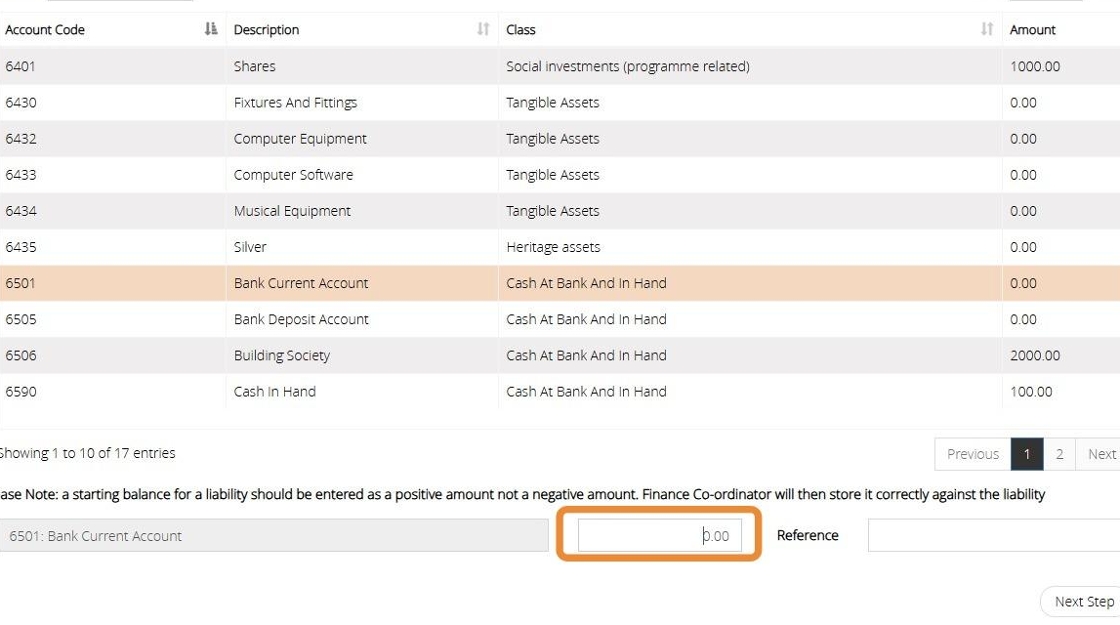Click the 6501: Bank Current Account field
Screen dimensions: 1120x625
(x=274, y=536)
